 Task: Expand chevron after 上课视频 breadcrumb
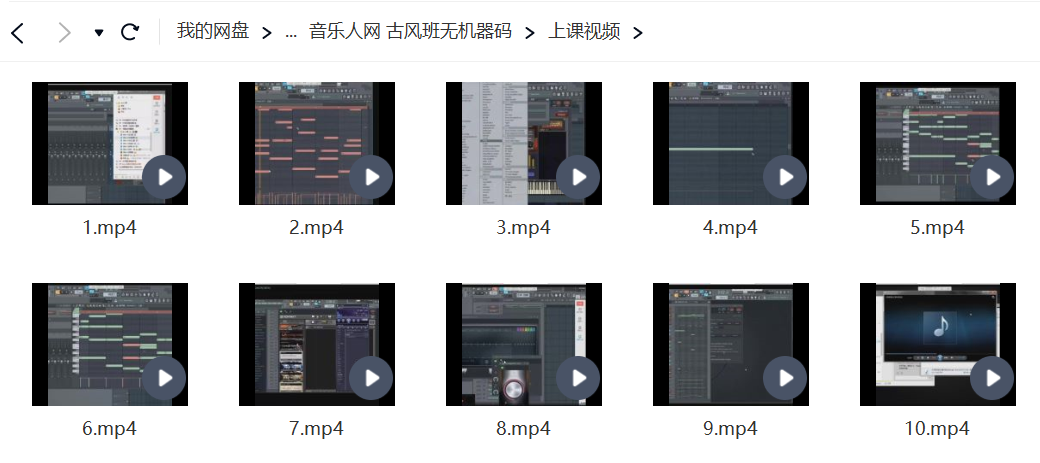[637, 33]
